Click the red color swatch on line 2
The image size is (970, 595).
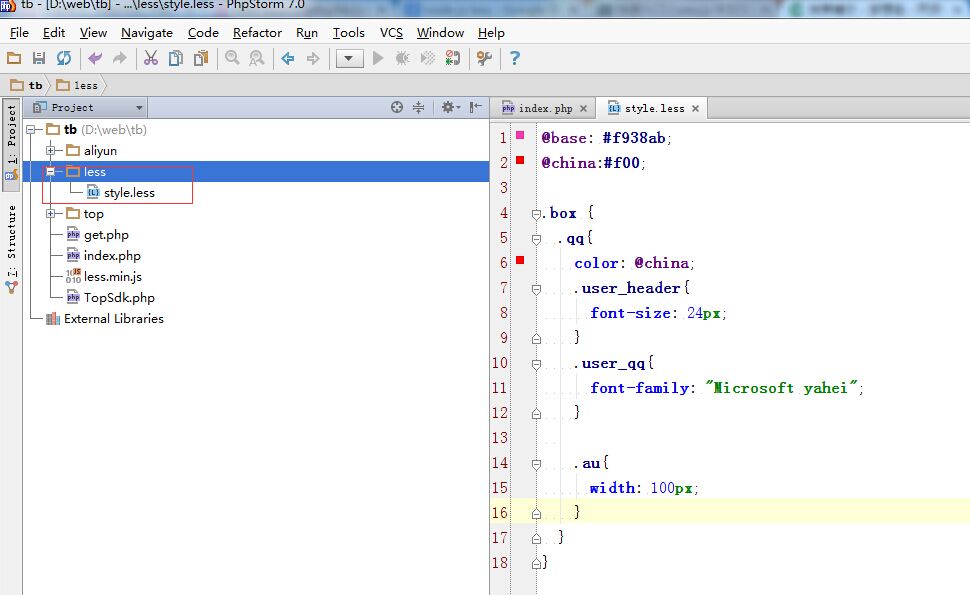point(520,160)
